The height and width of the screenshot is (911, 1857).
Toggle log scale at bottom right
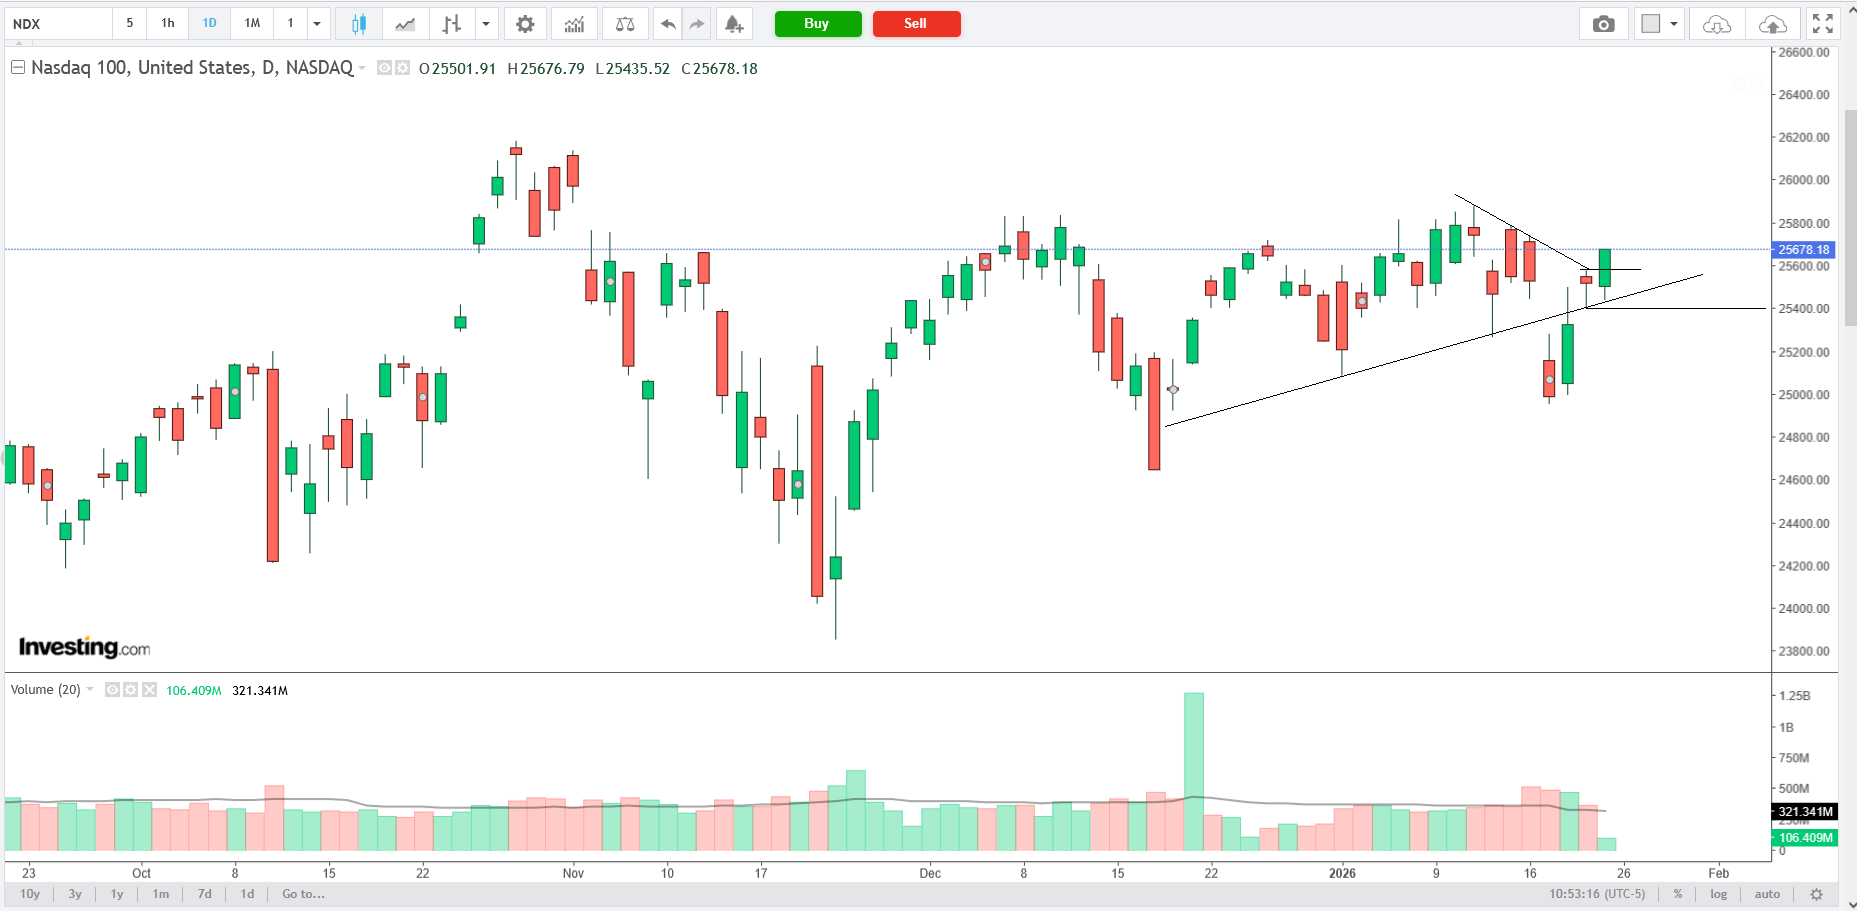[1718, 894]
